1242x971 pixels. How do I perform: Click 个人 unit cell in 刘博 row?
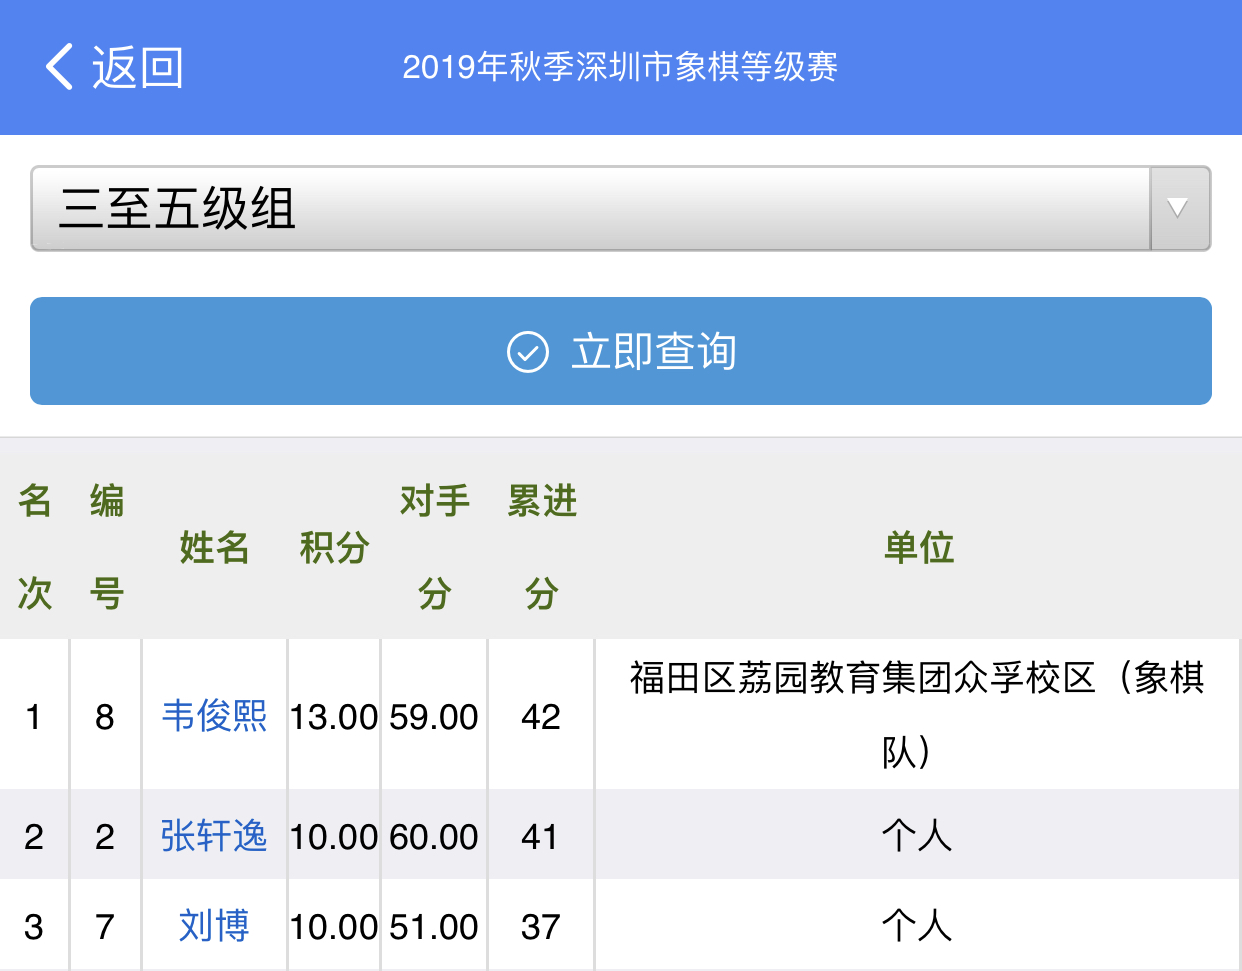916,926
